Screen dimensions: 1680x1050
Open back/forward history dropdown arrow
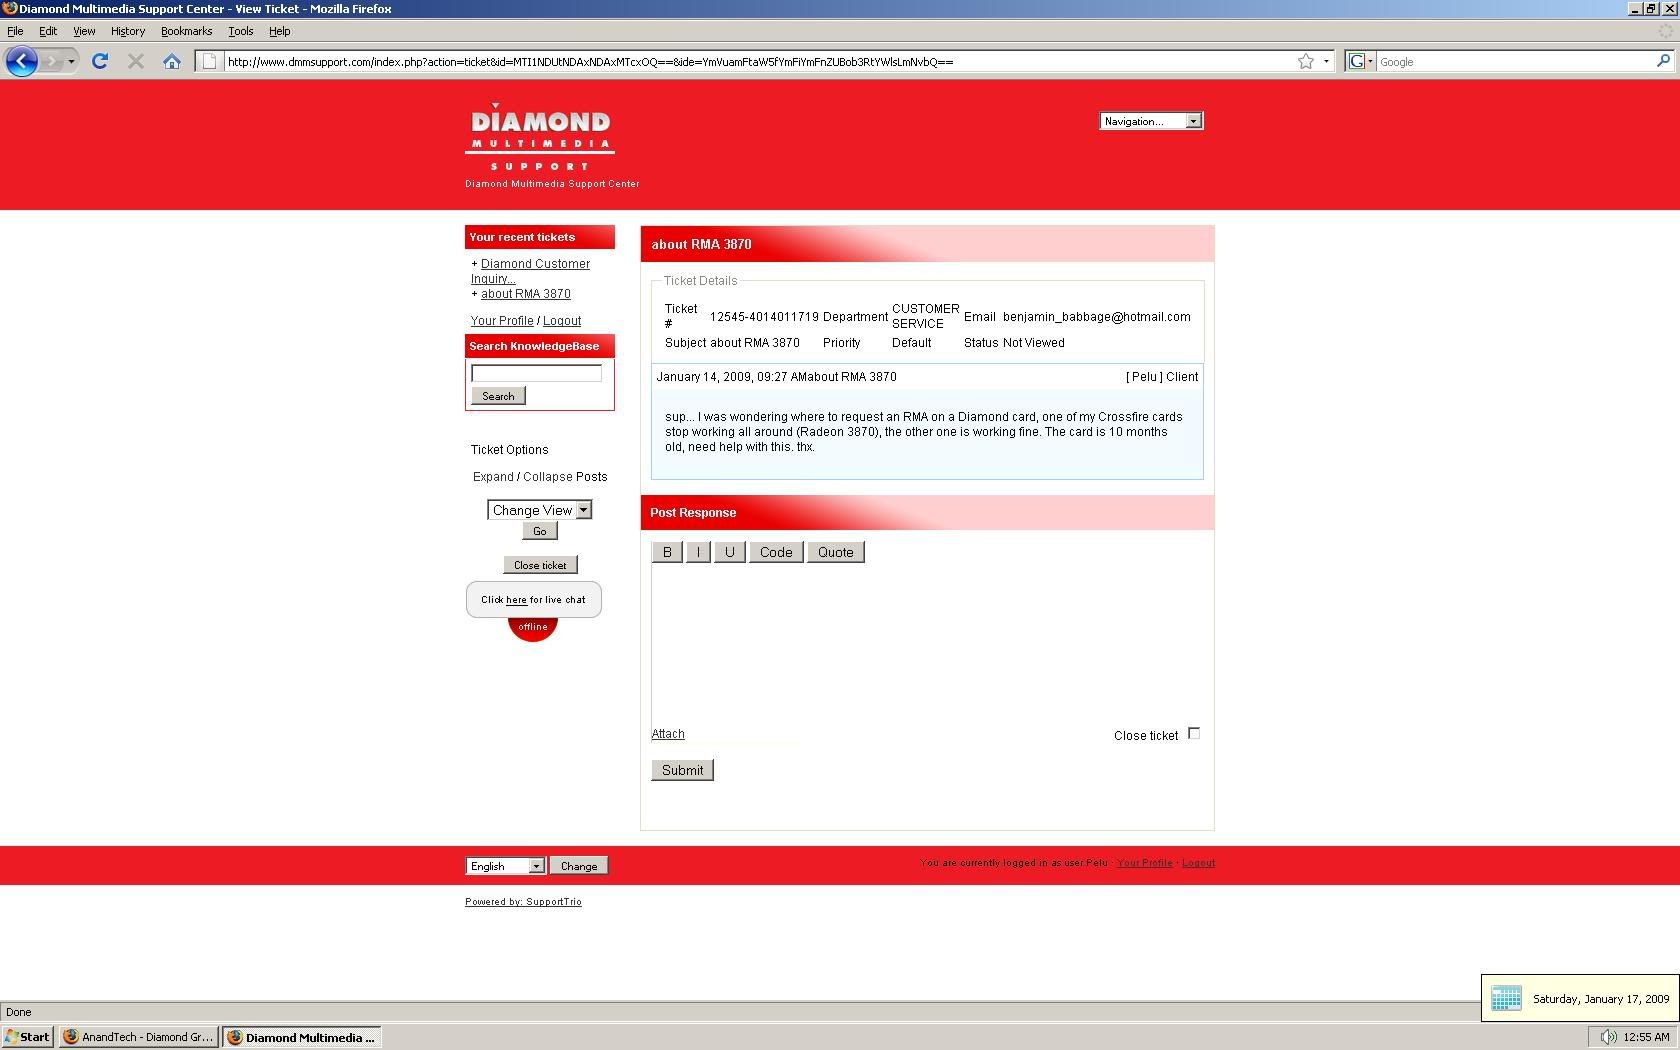pos(71,62)
